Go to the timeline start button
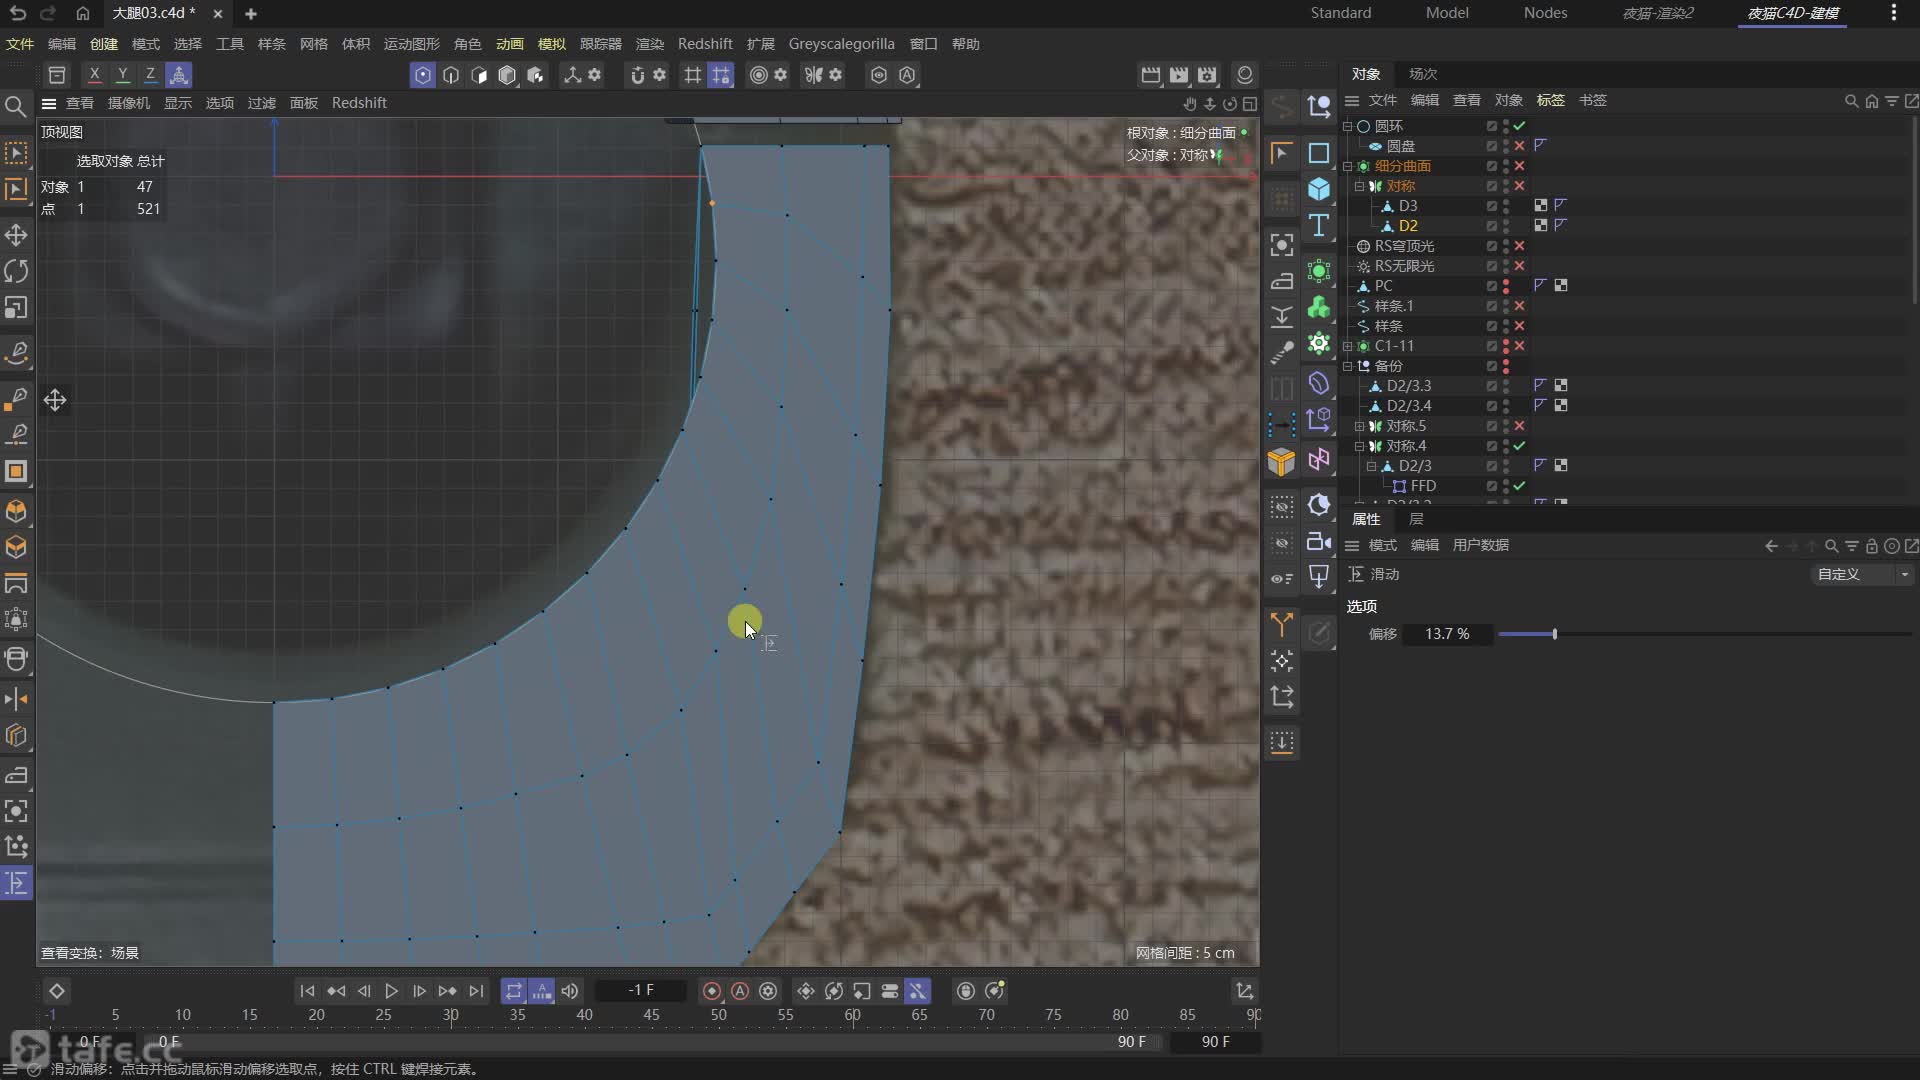The image size is (1920, 1080). click(307, 991)
